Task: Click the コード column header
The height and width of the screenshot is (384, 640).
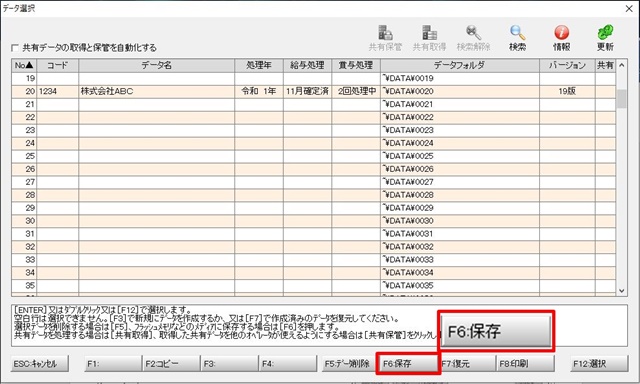Action: point(58,65)
